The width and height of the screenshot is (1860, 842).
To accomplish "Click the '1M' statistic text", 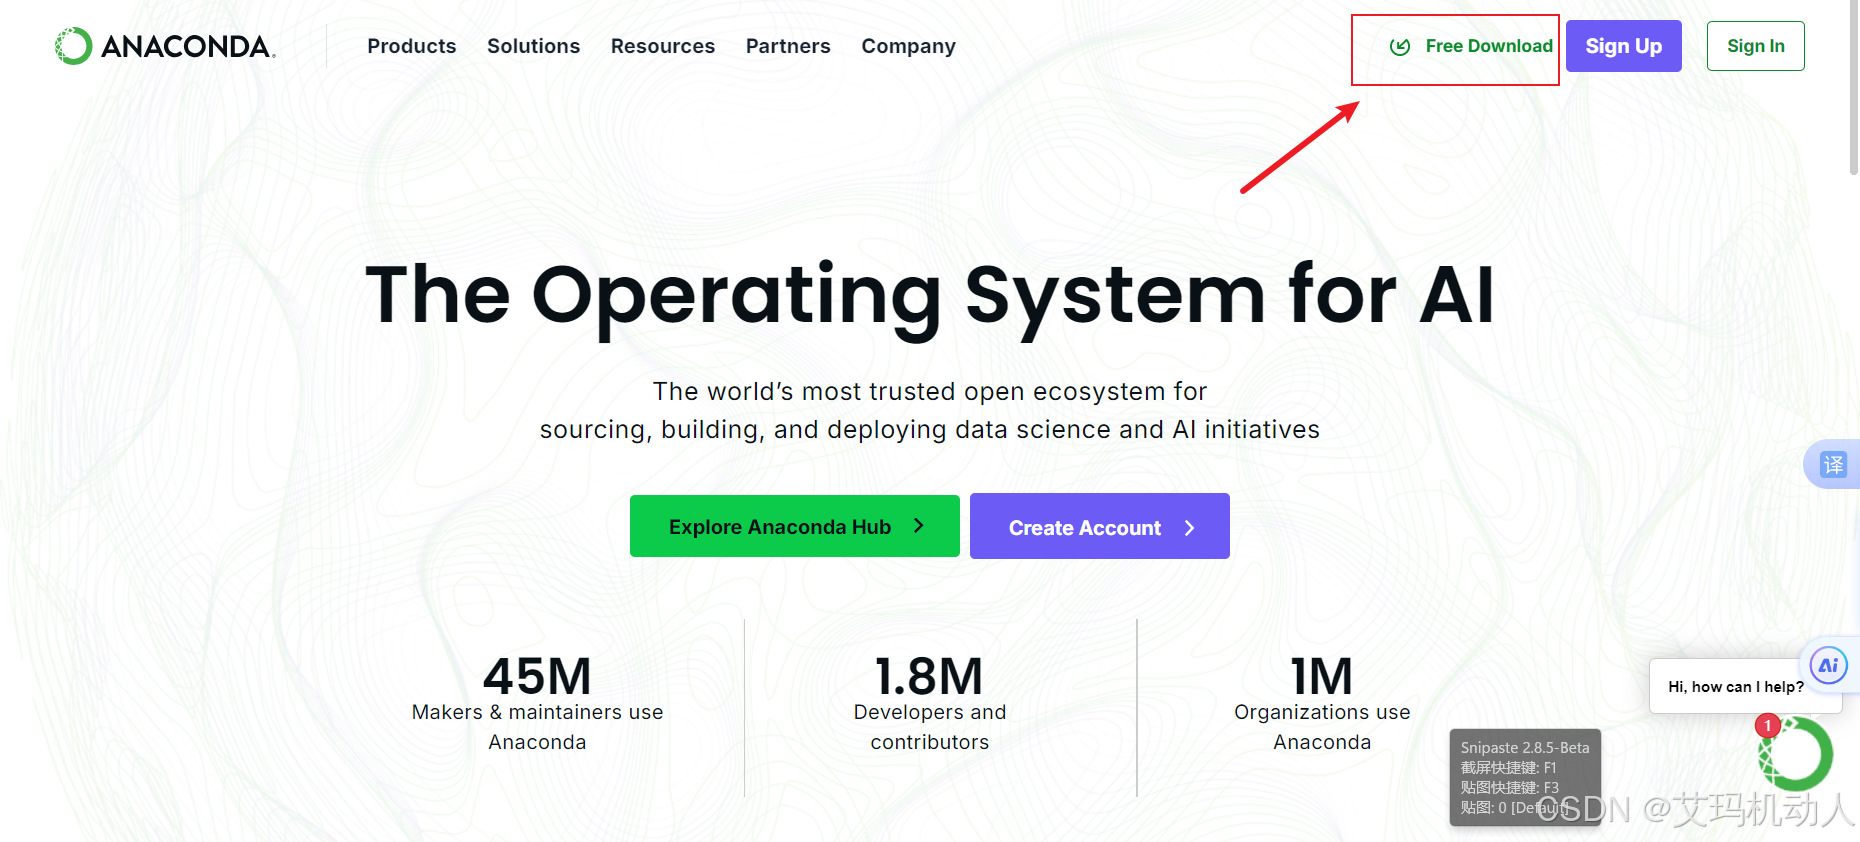I will point(1321,677).
